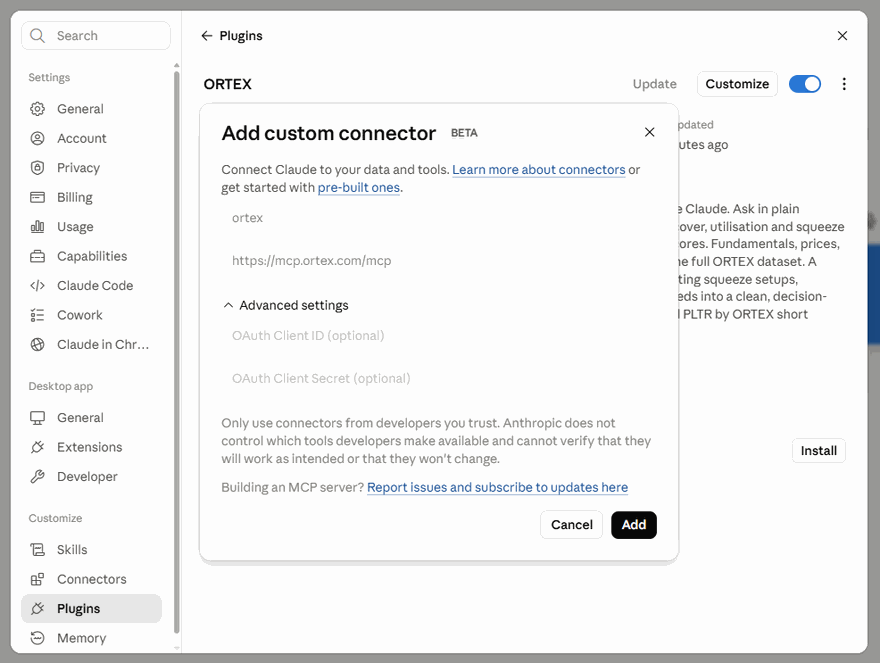This screenshot has width=880, height=663.
Task: Focus the connector URL field
Action: point(439,260)
